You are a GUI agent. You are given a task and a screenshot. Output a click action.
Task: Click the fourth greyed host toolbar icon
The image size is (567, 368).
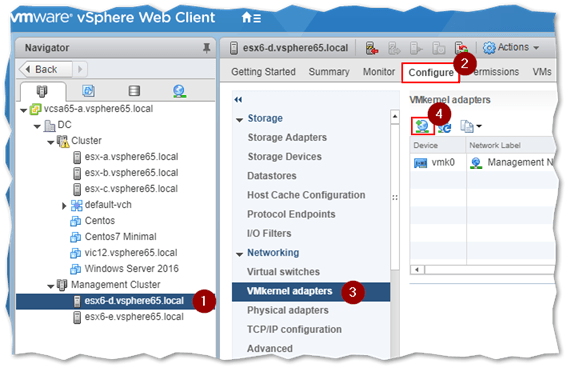(x=439, y=48)
